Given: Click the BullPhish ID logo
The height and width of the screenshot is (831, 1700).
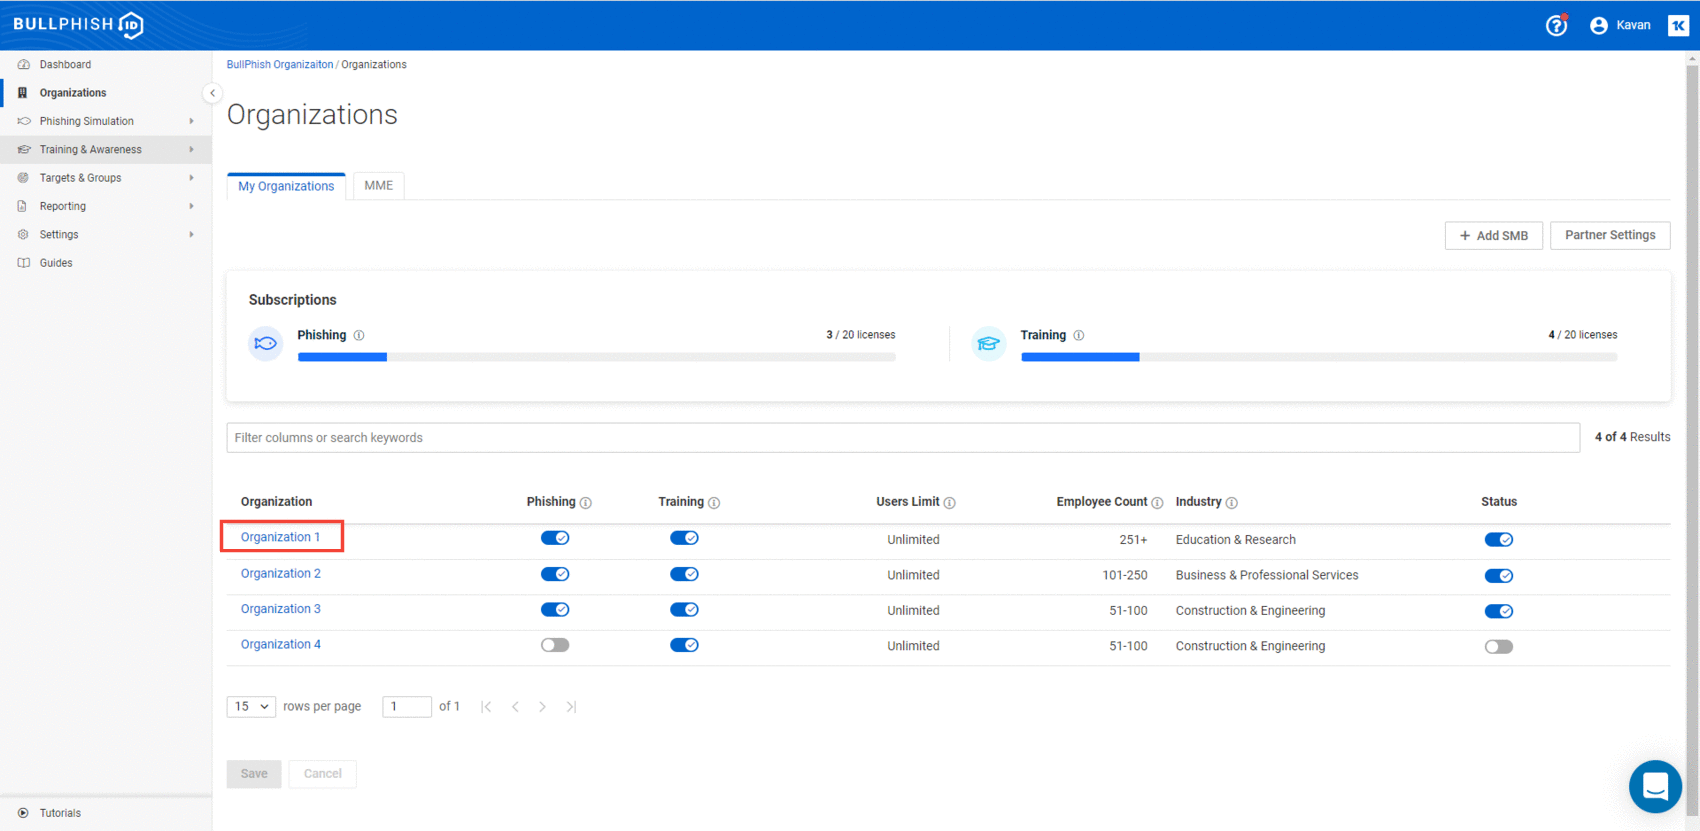Looking at the screenshot, I should pyautogui.click(x=78, y=24).
